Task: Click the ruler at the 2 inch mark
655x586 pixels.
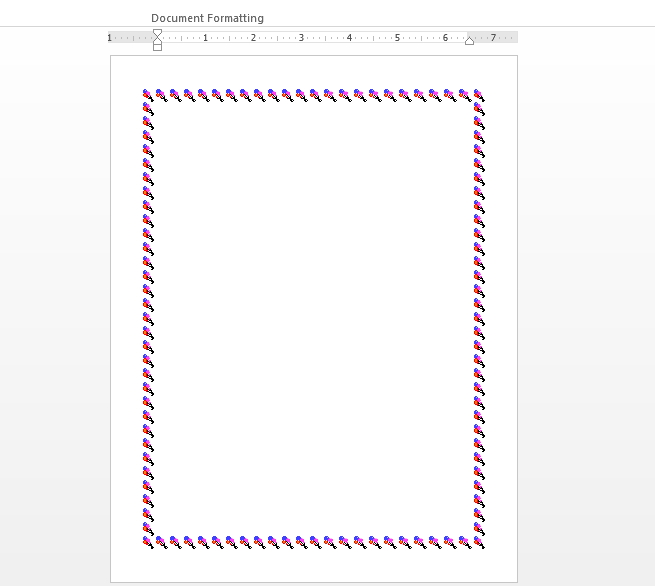Action: pyautogui.click(x=253, y=38)
